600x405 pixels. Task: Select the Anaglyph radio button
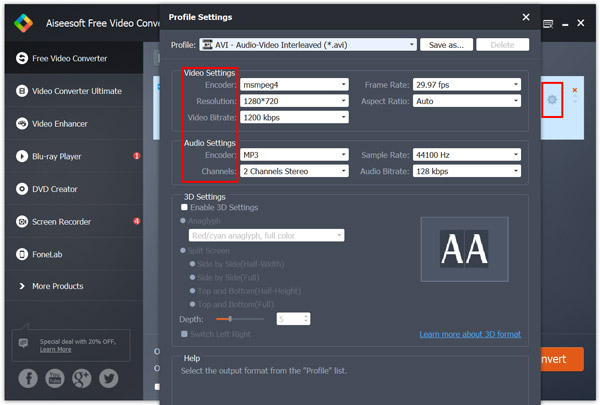(x=183, y=221)
